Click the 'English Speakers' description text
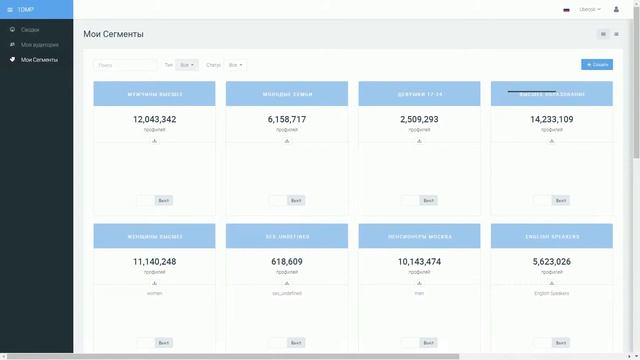 click(551, 293)
